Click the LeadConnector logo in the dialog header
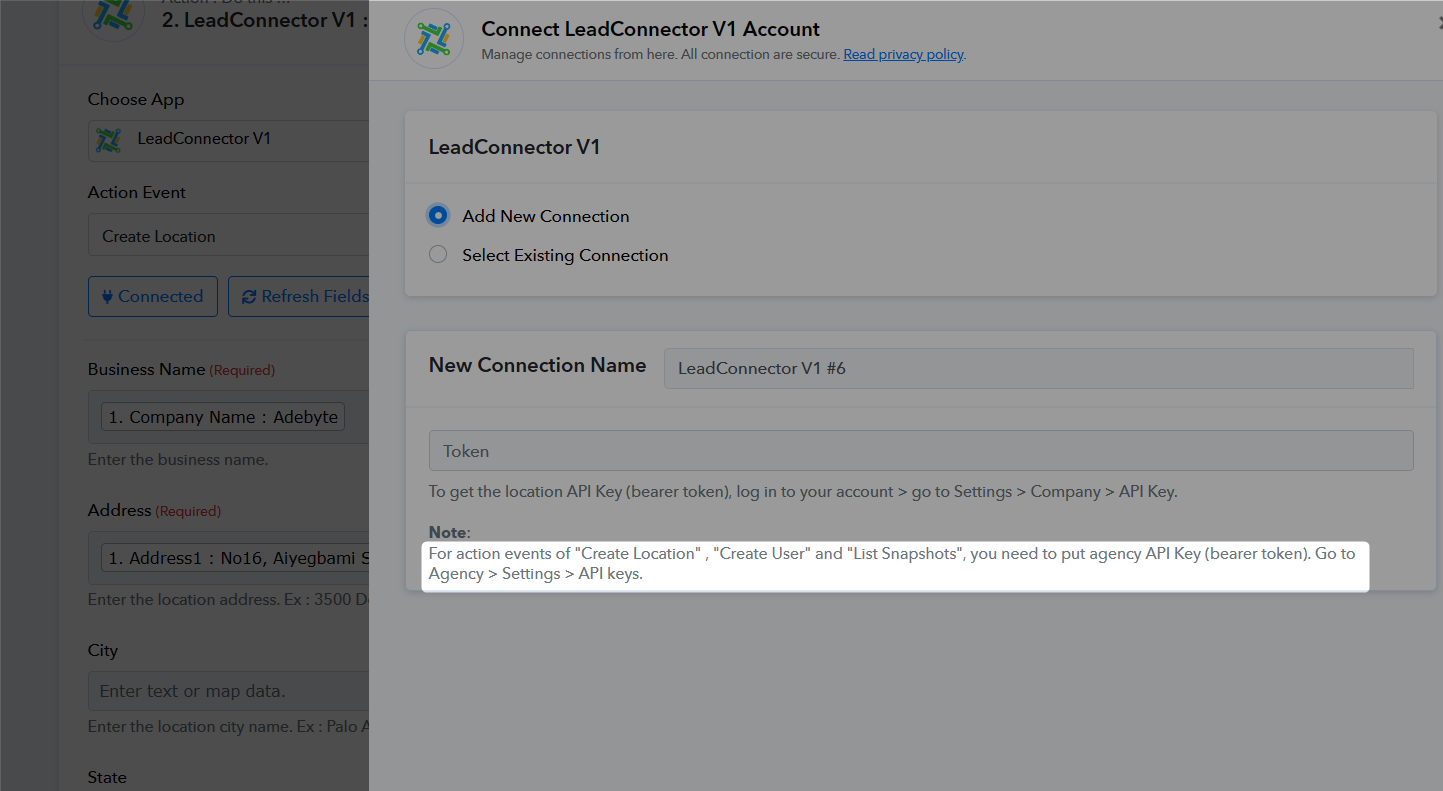1443x791 pixels. [x=433, y=39]
